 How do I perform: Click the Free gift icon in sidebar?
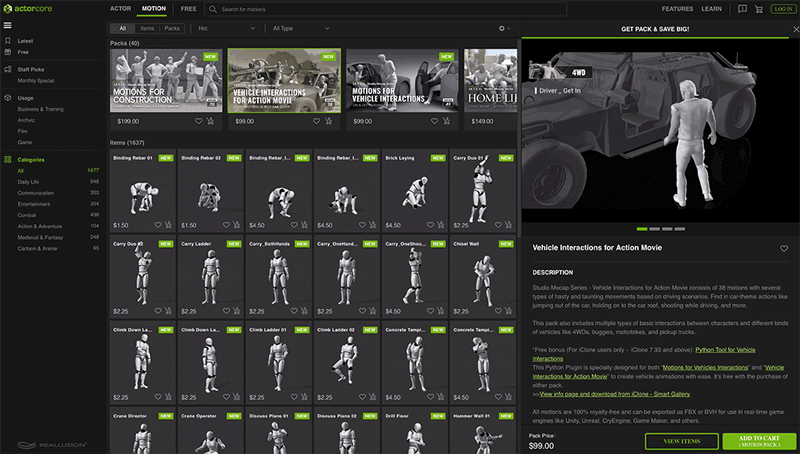tap(8, 52)
